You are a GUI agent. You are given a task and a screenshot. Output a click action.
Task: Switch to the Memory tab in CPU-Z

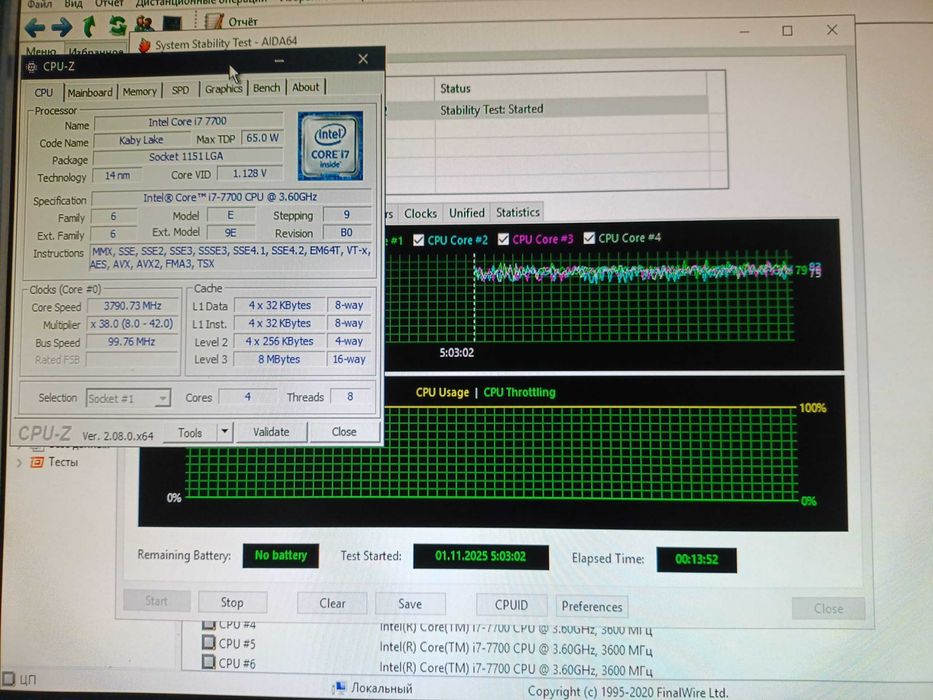coord(139,91)
